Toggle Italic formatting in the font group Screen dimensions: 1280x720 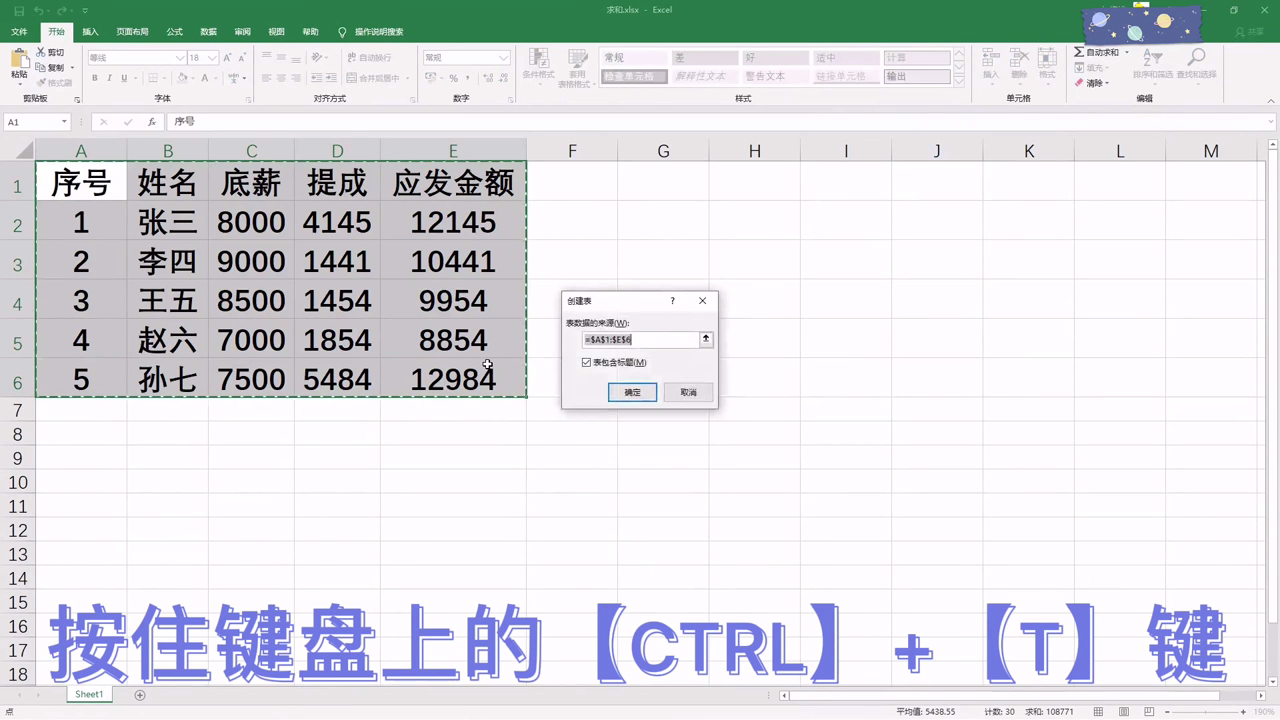pos(109,78)
